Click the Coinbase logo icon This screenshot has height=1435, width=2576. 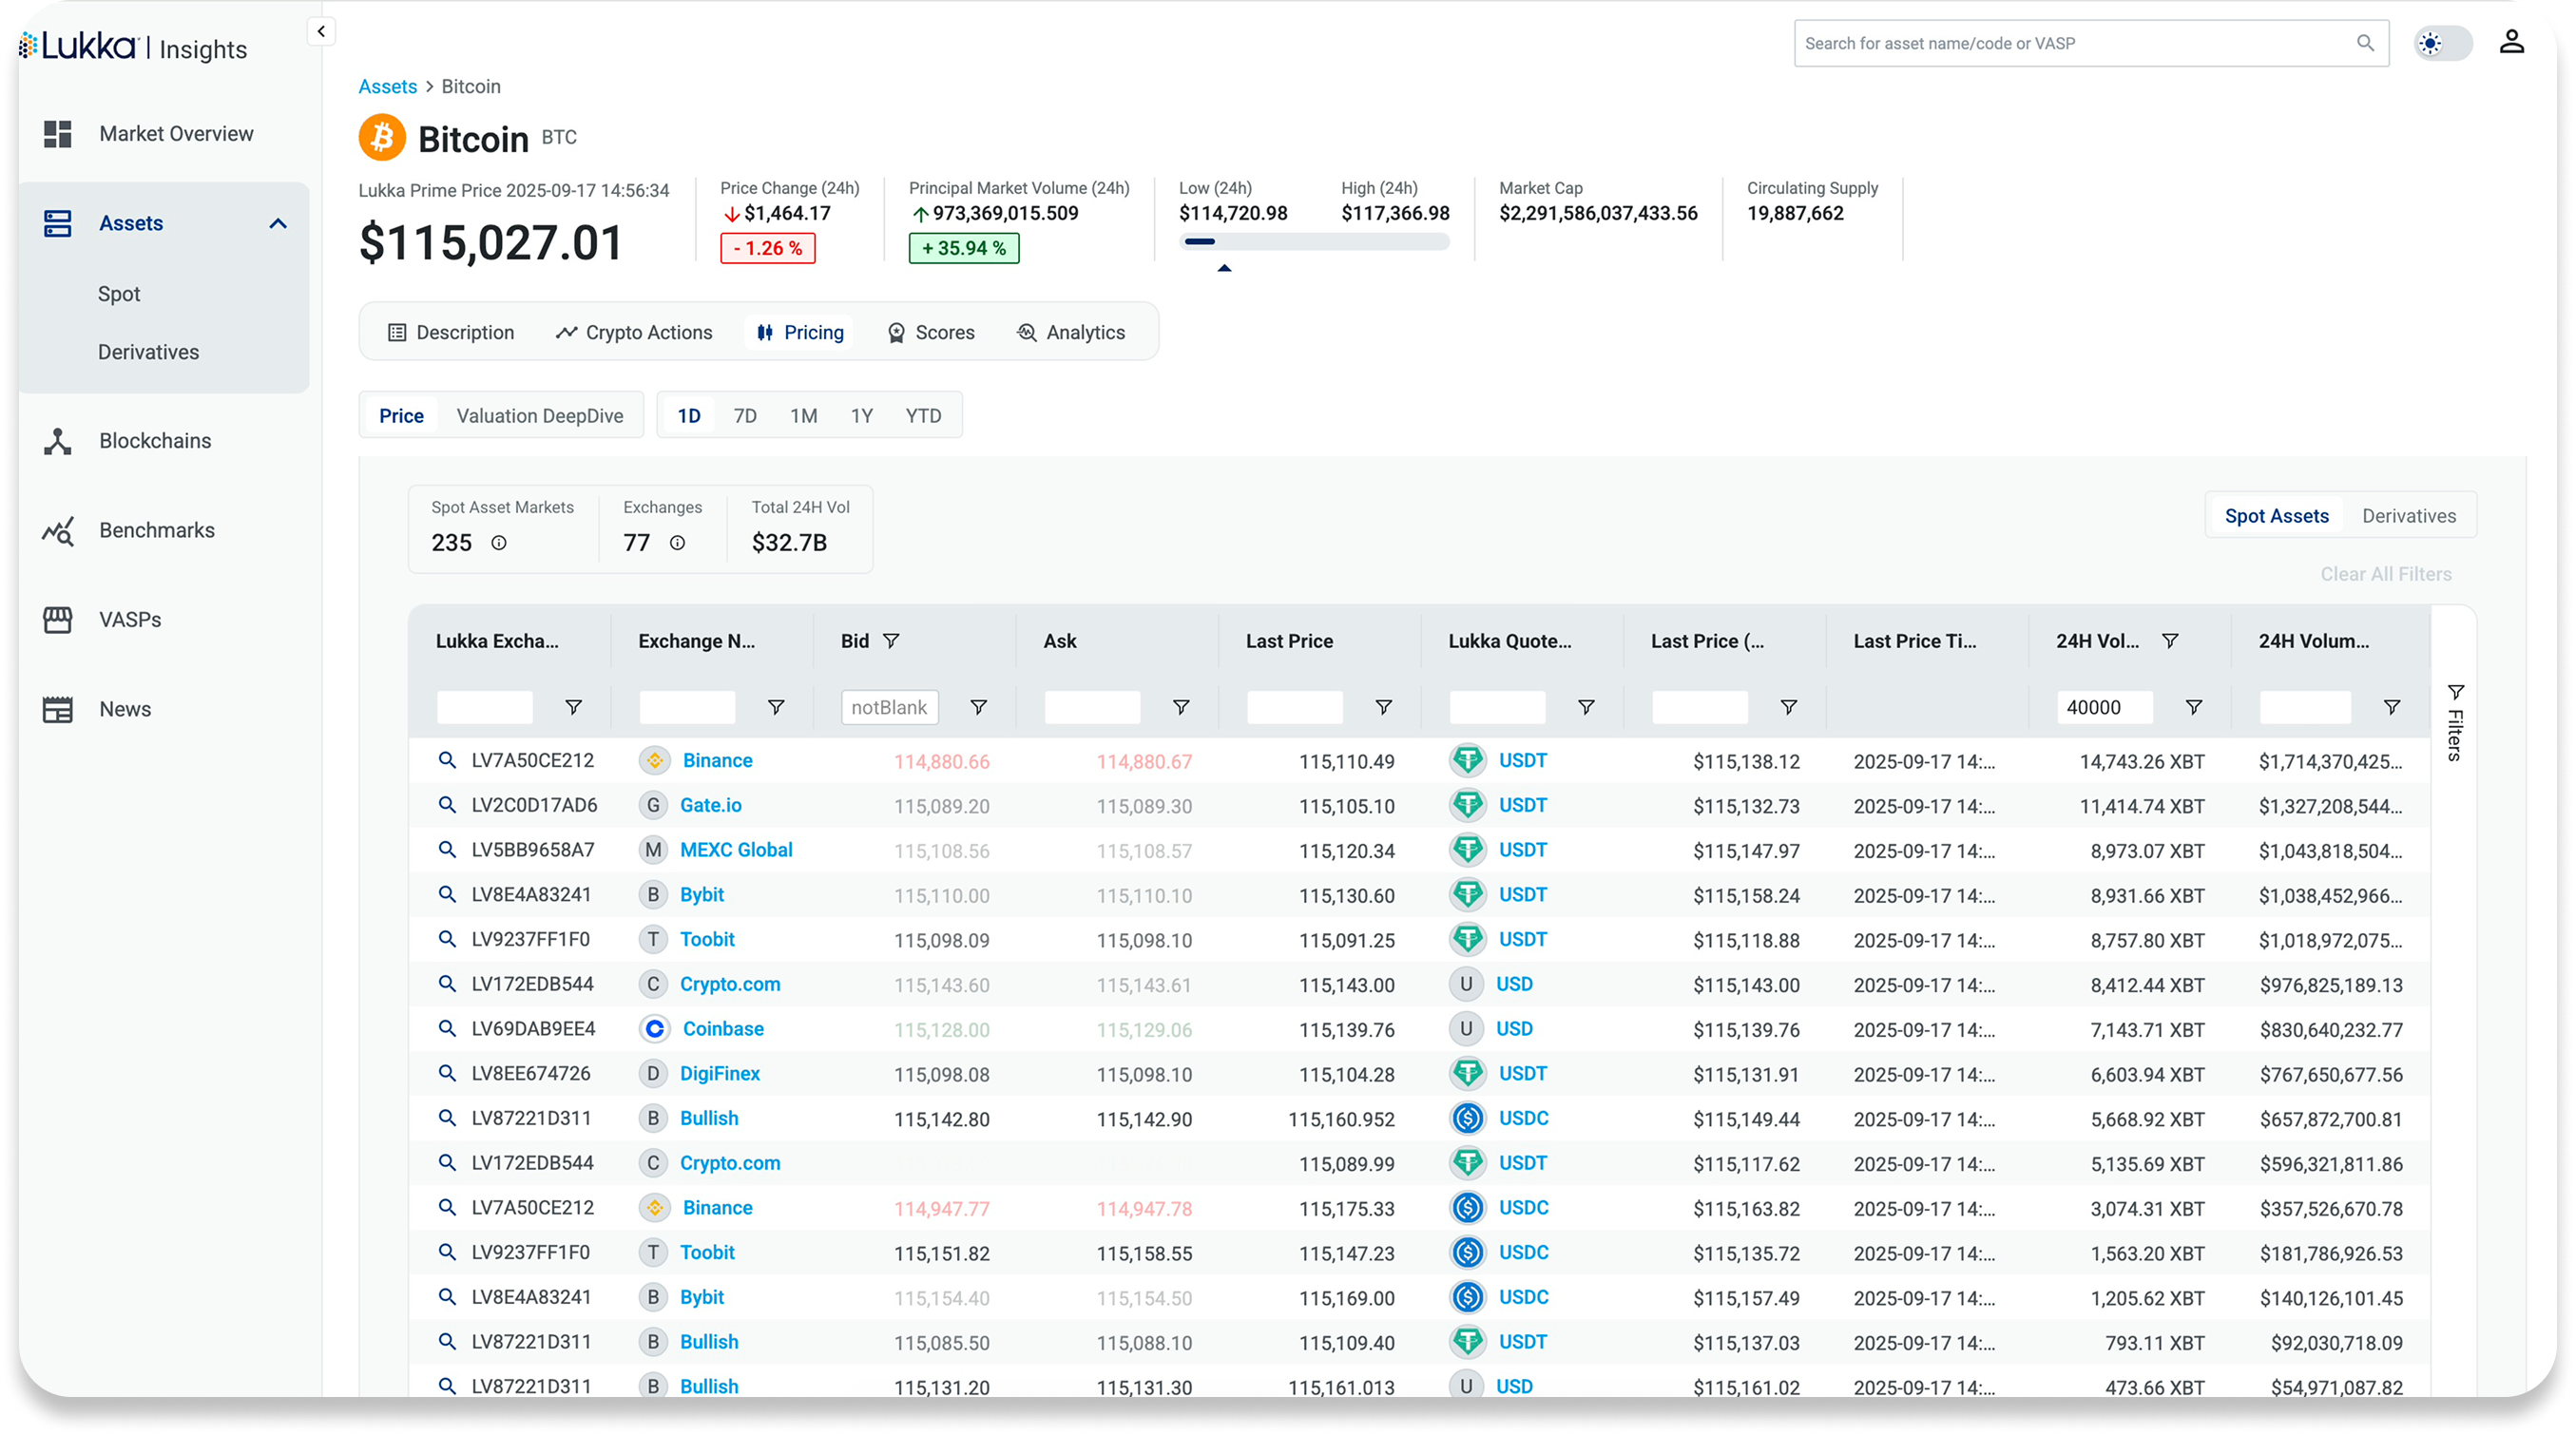tap(654, 1029)
